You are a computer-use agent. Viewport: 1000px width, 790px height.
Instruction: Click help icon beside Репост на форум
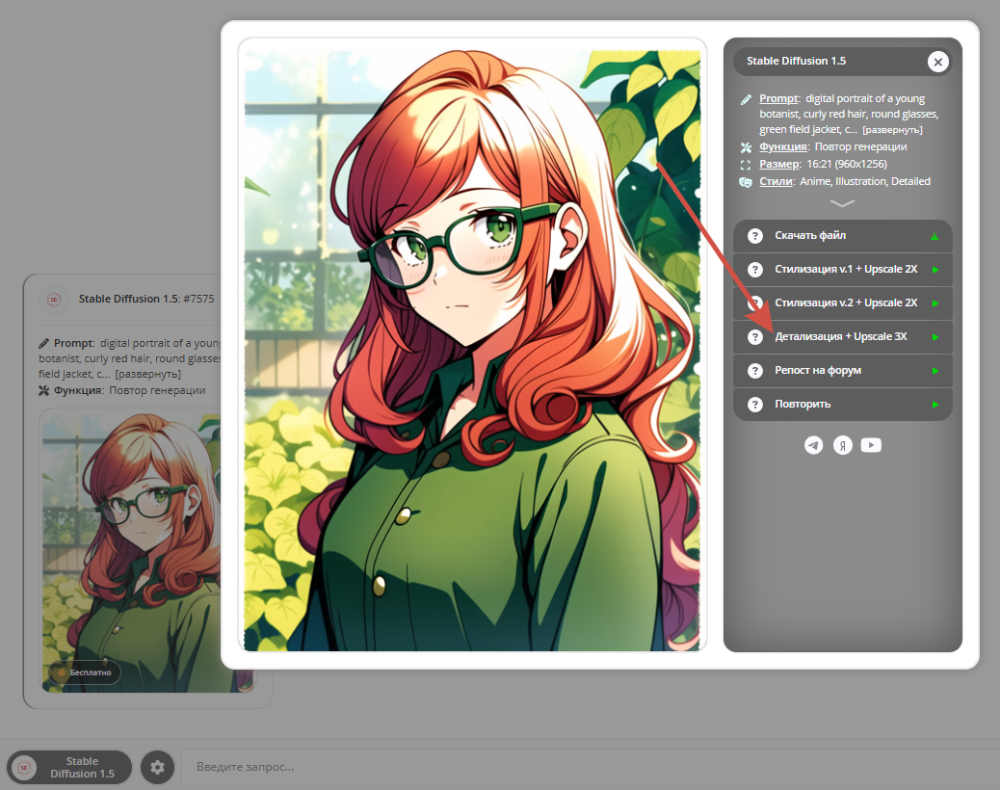coord(755,370)
